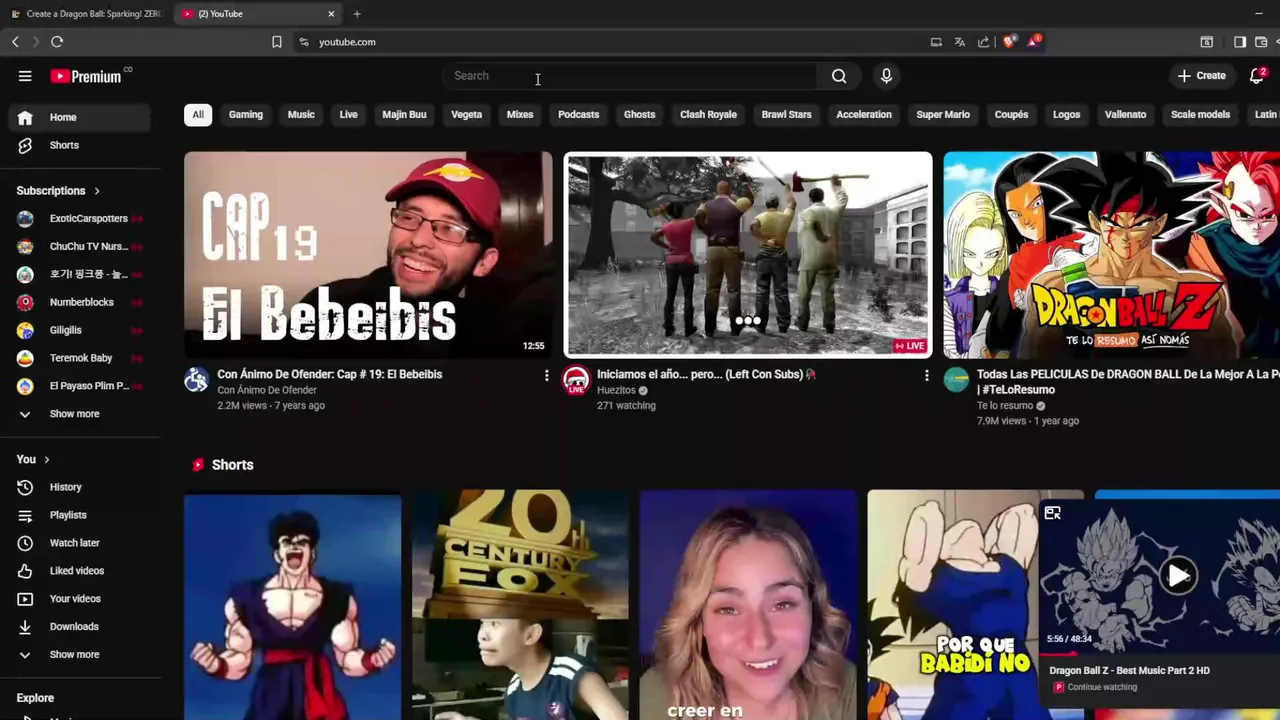The height and width of the screenshot is (720, 1280).
Task: Open the 20th Century Fox short
Action: pos(520,605)
